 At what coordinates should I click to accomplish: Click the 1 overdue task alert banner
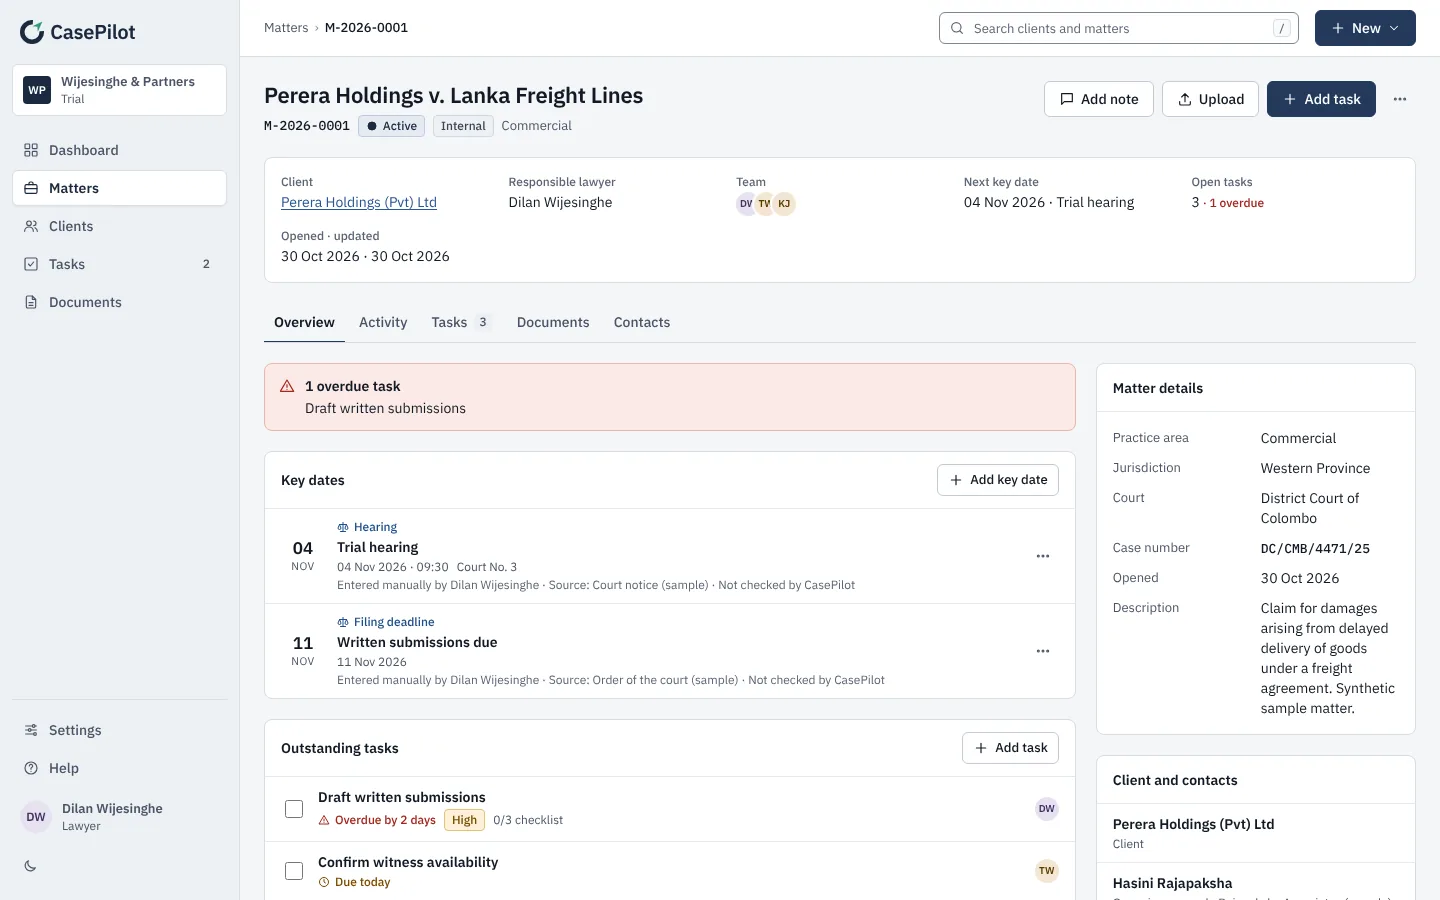click(670, 397)
